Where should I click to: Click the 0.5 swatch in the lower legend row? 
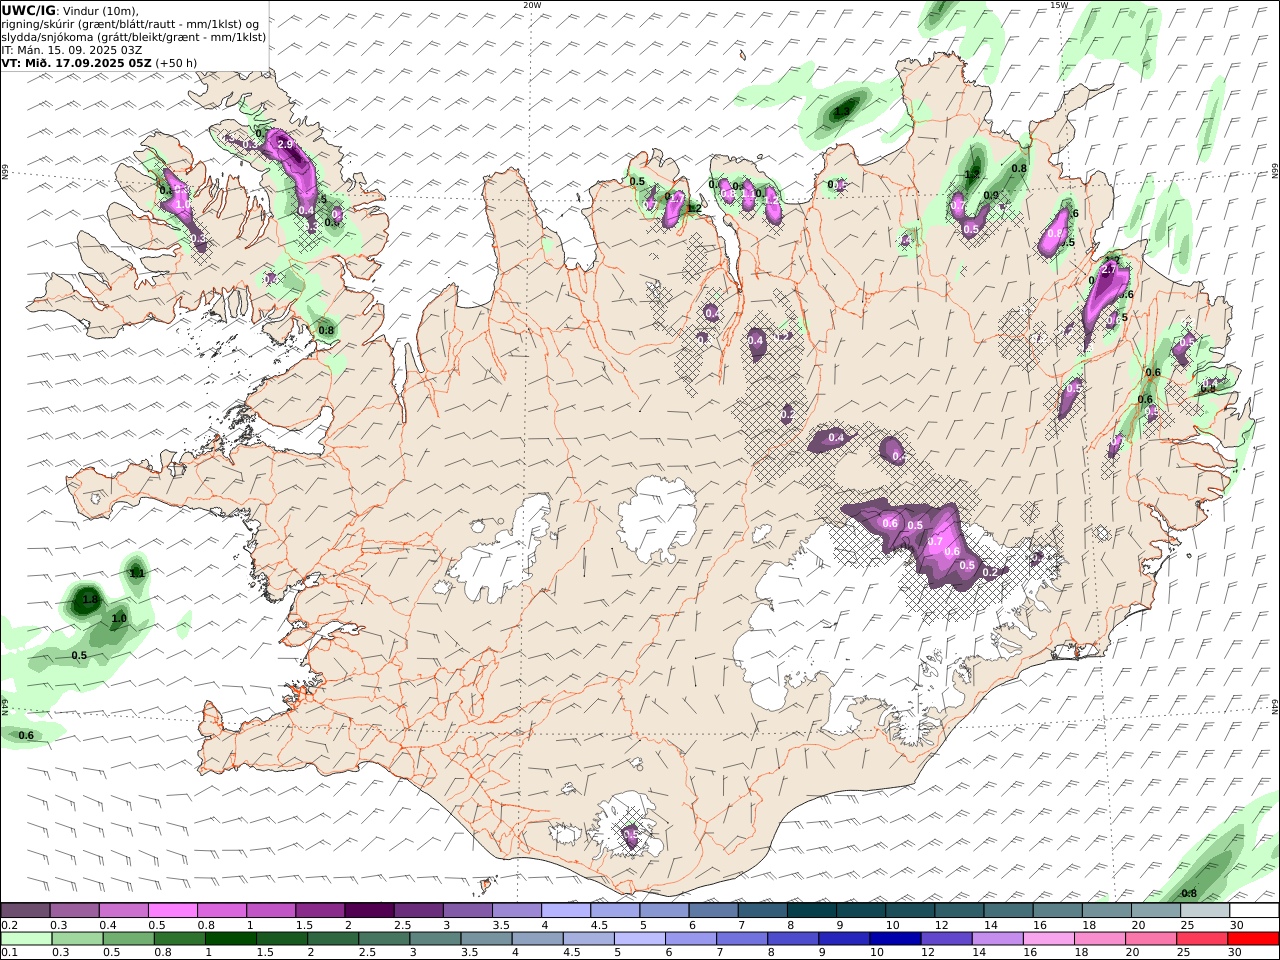(x=129, y=938)
